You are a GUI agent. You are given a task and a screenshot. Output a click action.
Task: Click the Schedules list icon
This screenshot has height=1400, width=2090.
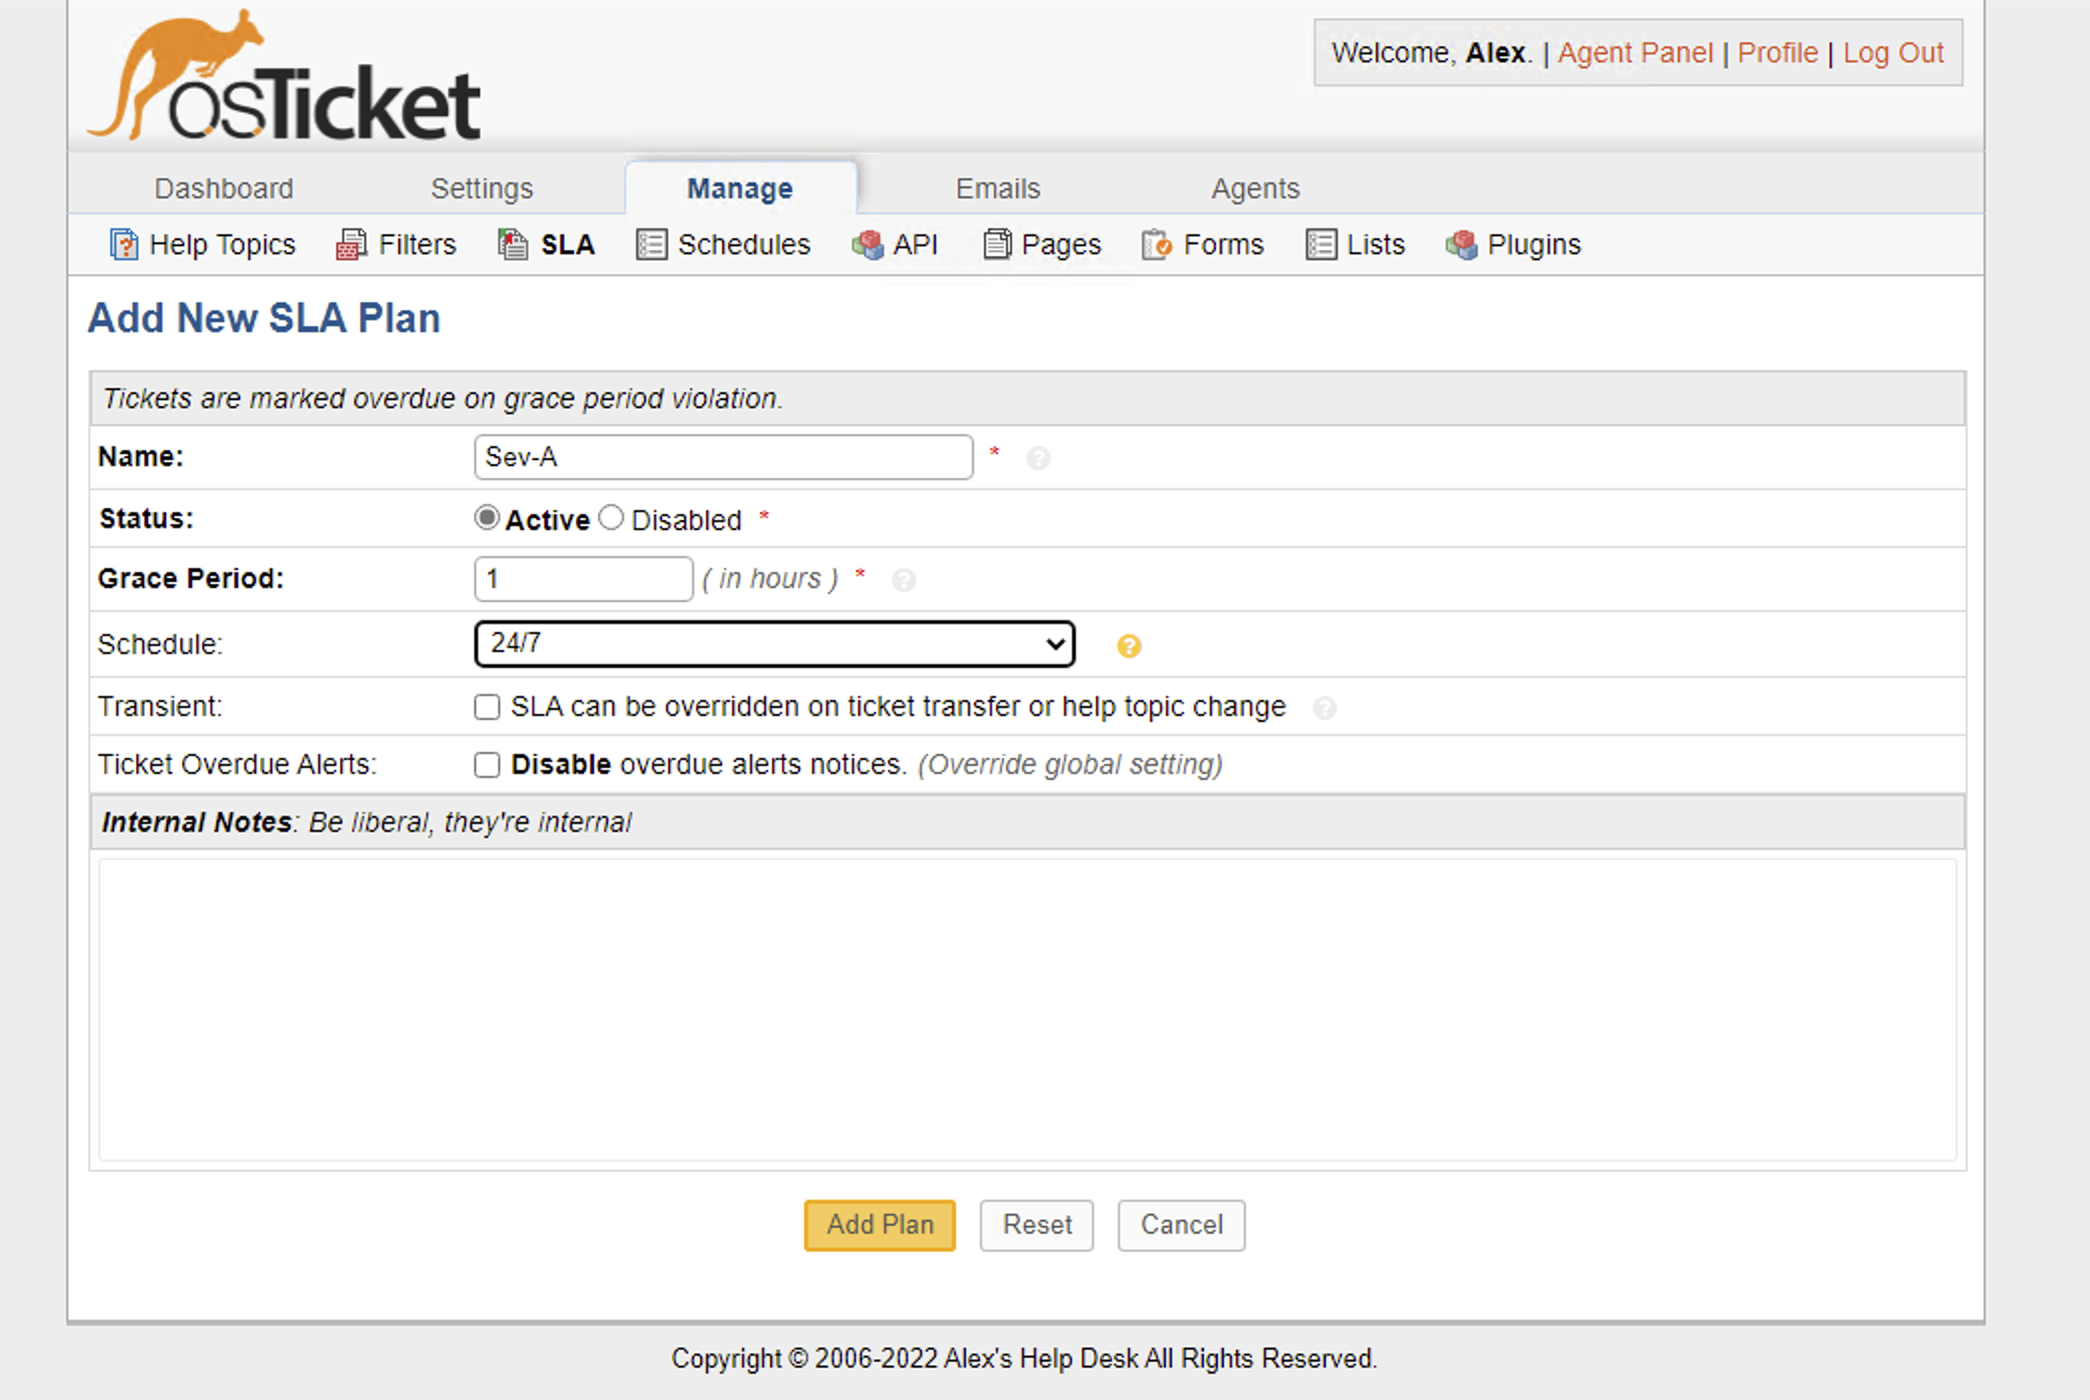(x=651, y=244)
